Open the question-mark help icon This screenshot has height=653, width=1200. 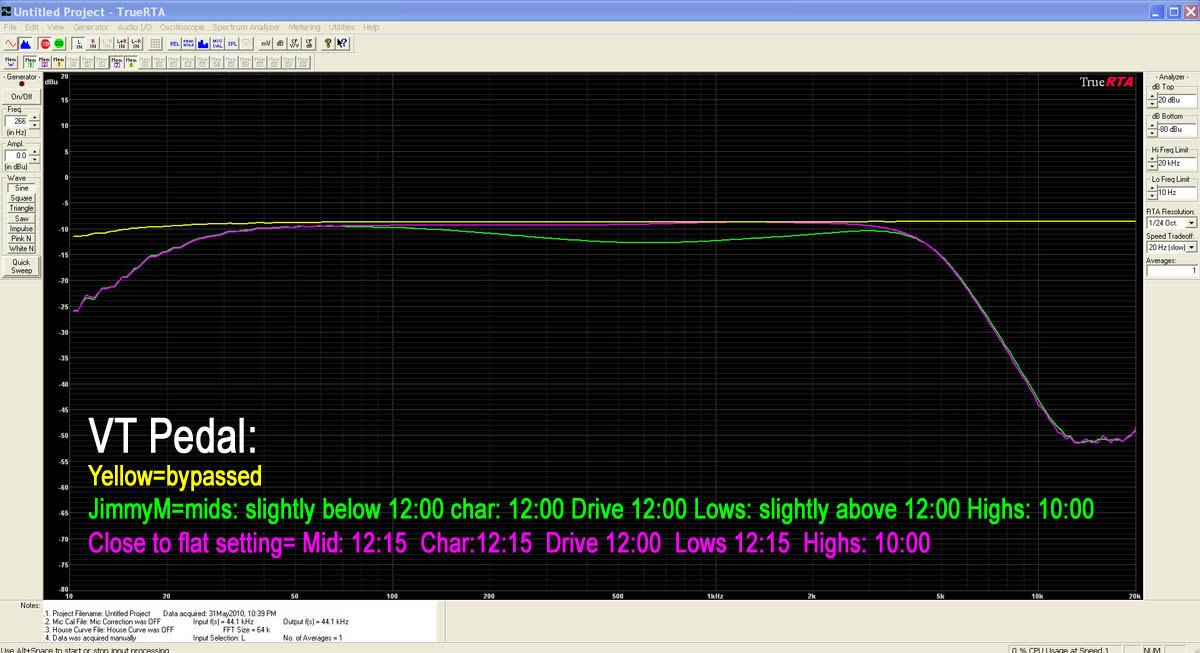point(328,44)
